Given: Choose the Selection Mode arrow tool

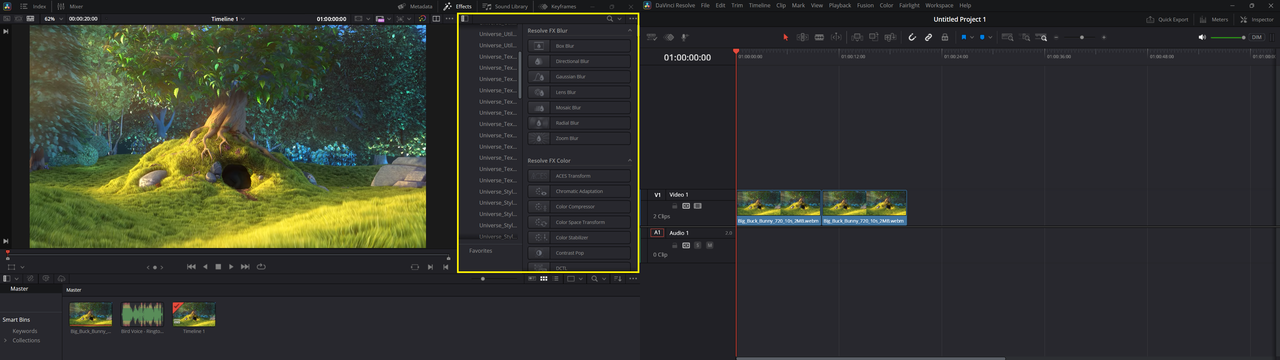Looking at the screenshot, I should pyautogui.click(x=785, y=37).
